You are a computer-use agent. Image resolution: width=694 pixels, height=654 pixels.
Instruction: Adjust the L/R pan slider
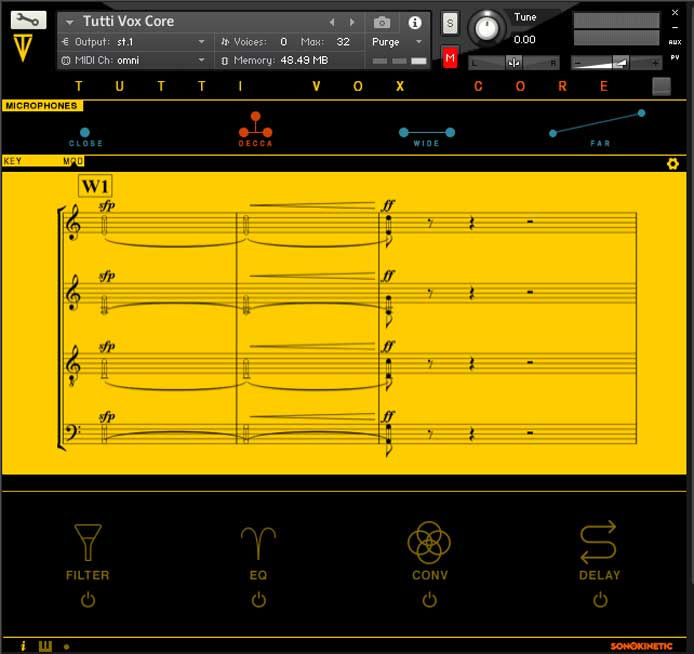tap(514, 63)
